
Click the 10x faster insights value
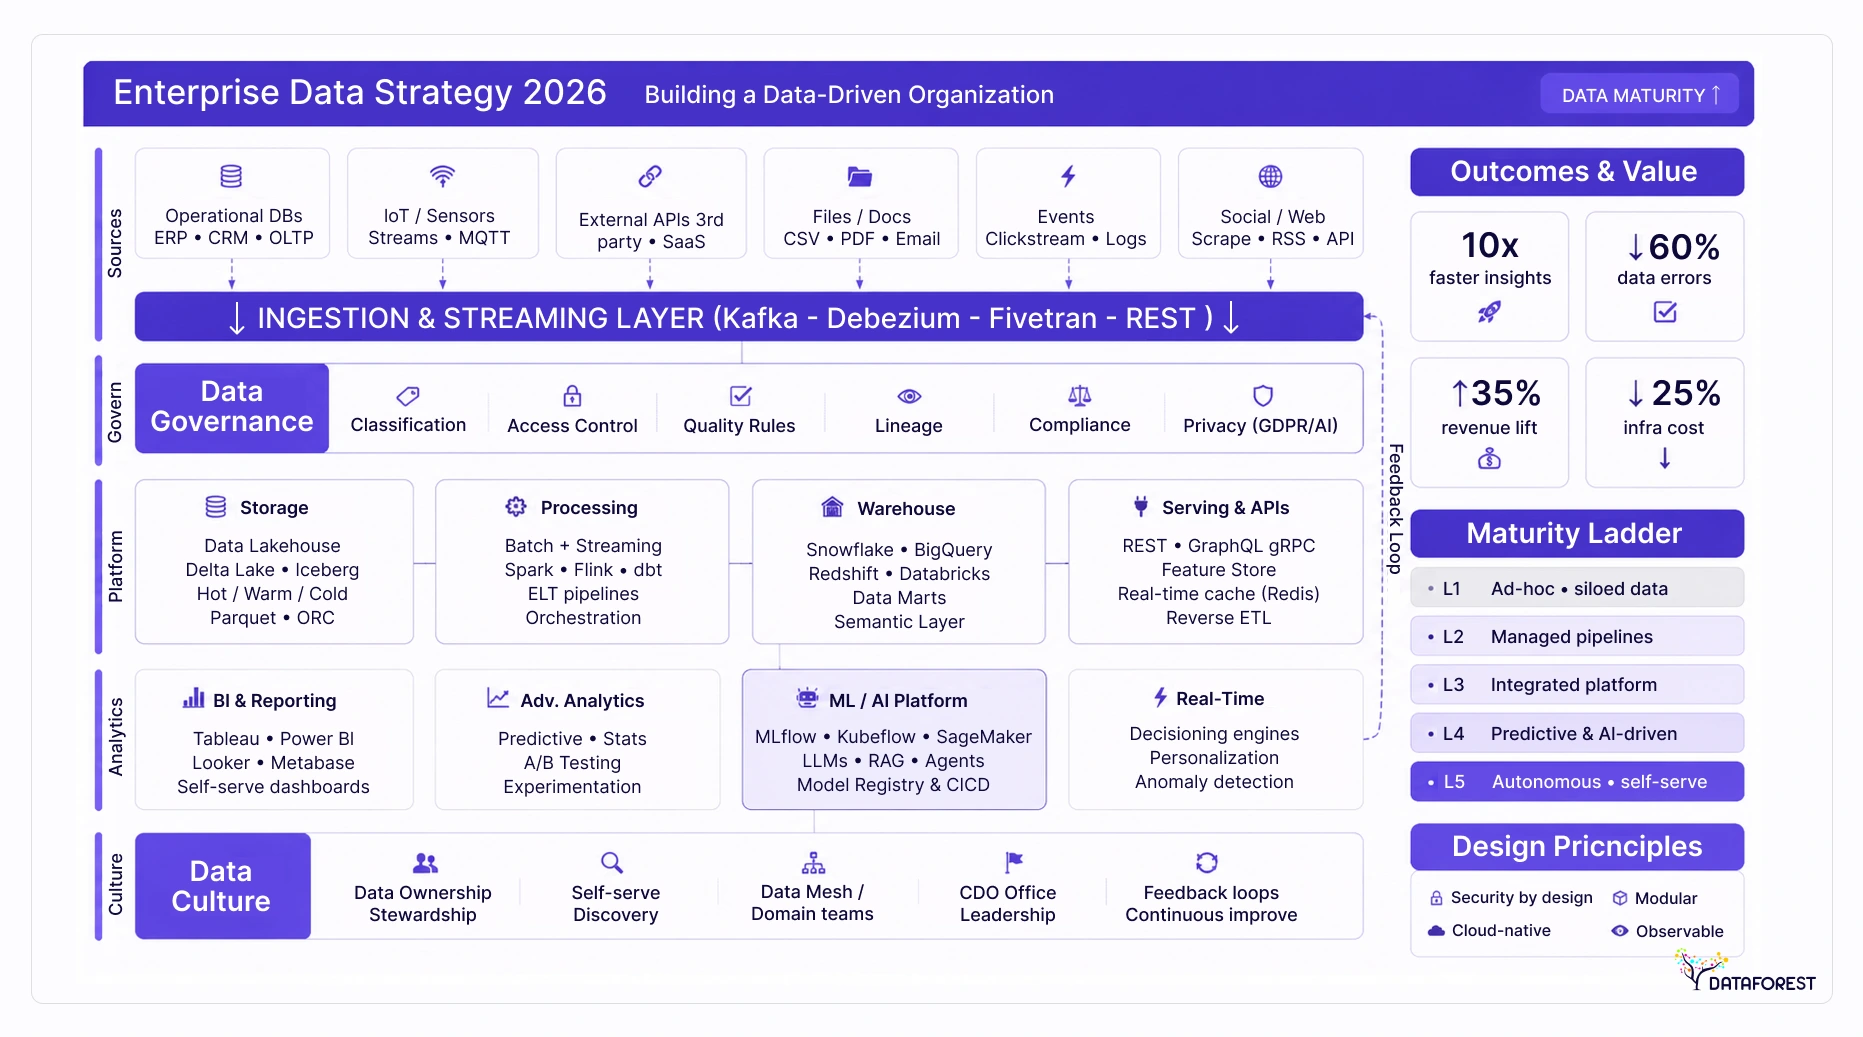[x=1490, y=246]
